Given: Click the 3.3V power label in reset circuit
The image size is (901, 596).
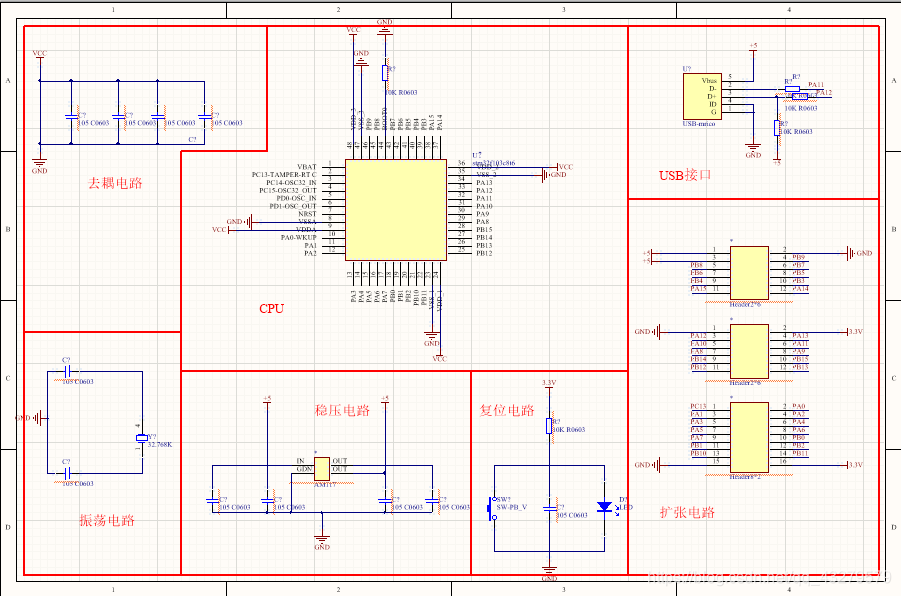Looking at the screenshot, I should [549, 383].
